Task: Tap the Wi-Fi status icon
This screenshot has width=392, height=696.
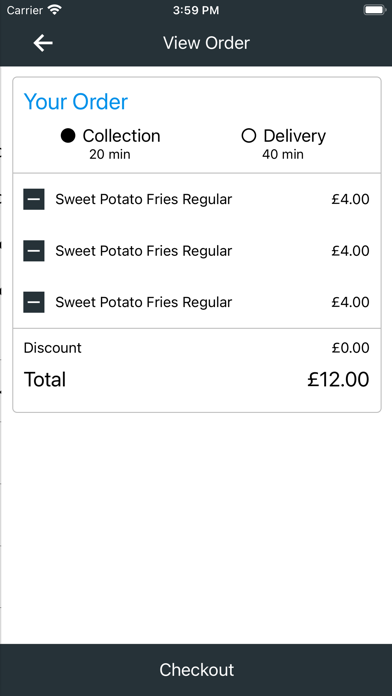Action: (x=55, y=10)
